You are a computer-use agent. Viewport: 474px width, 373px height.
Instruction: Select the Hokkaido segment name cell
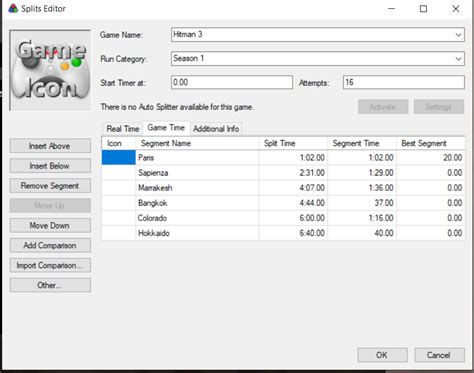197,233
